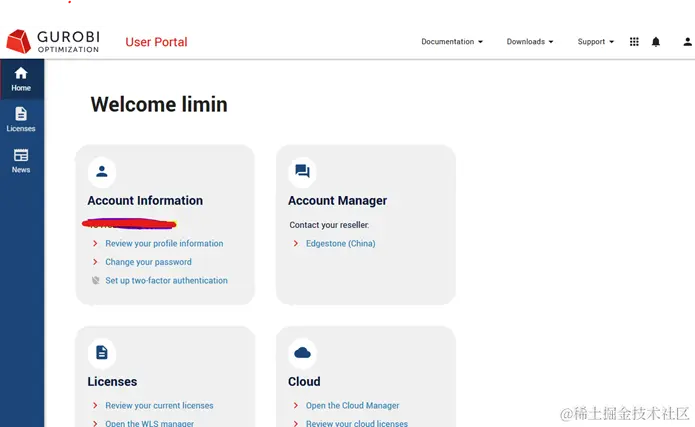Screen dimensions: 695x427
Task: Click the Account Information person icon
Action: pos(102,172)
